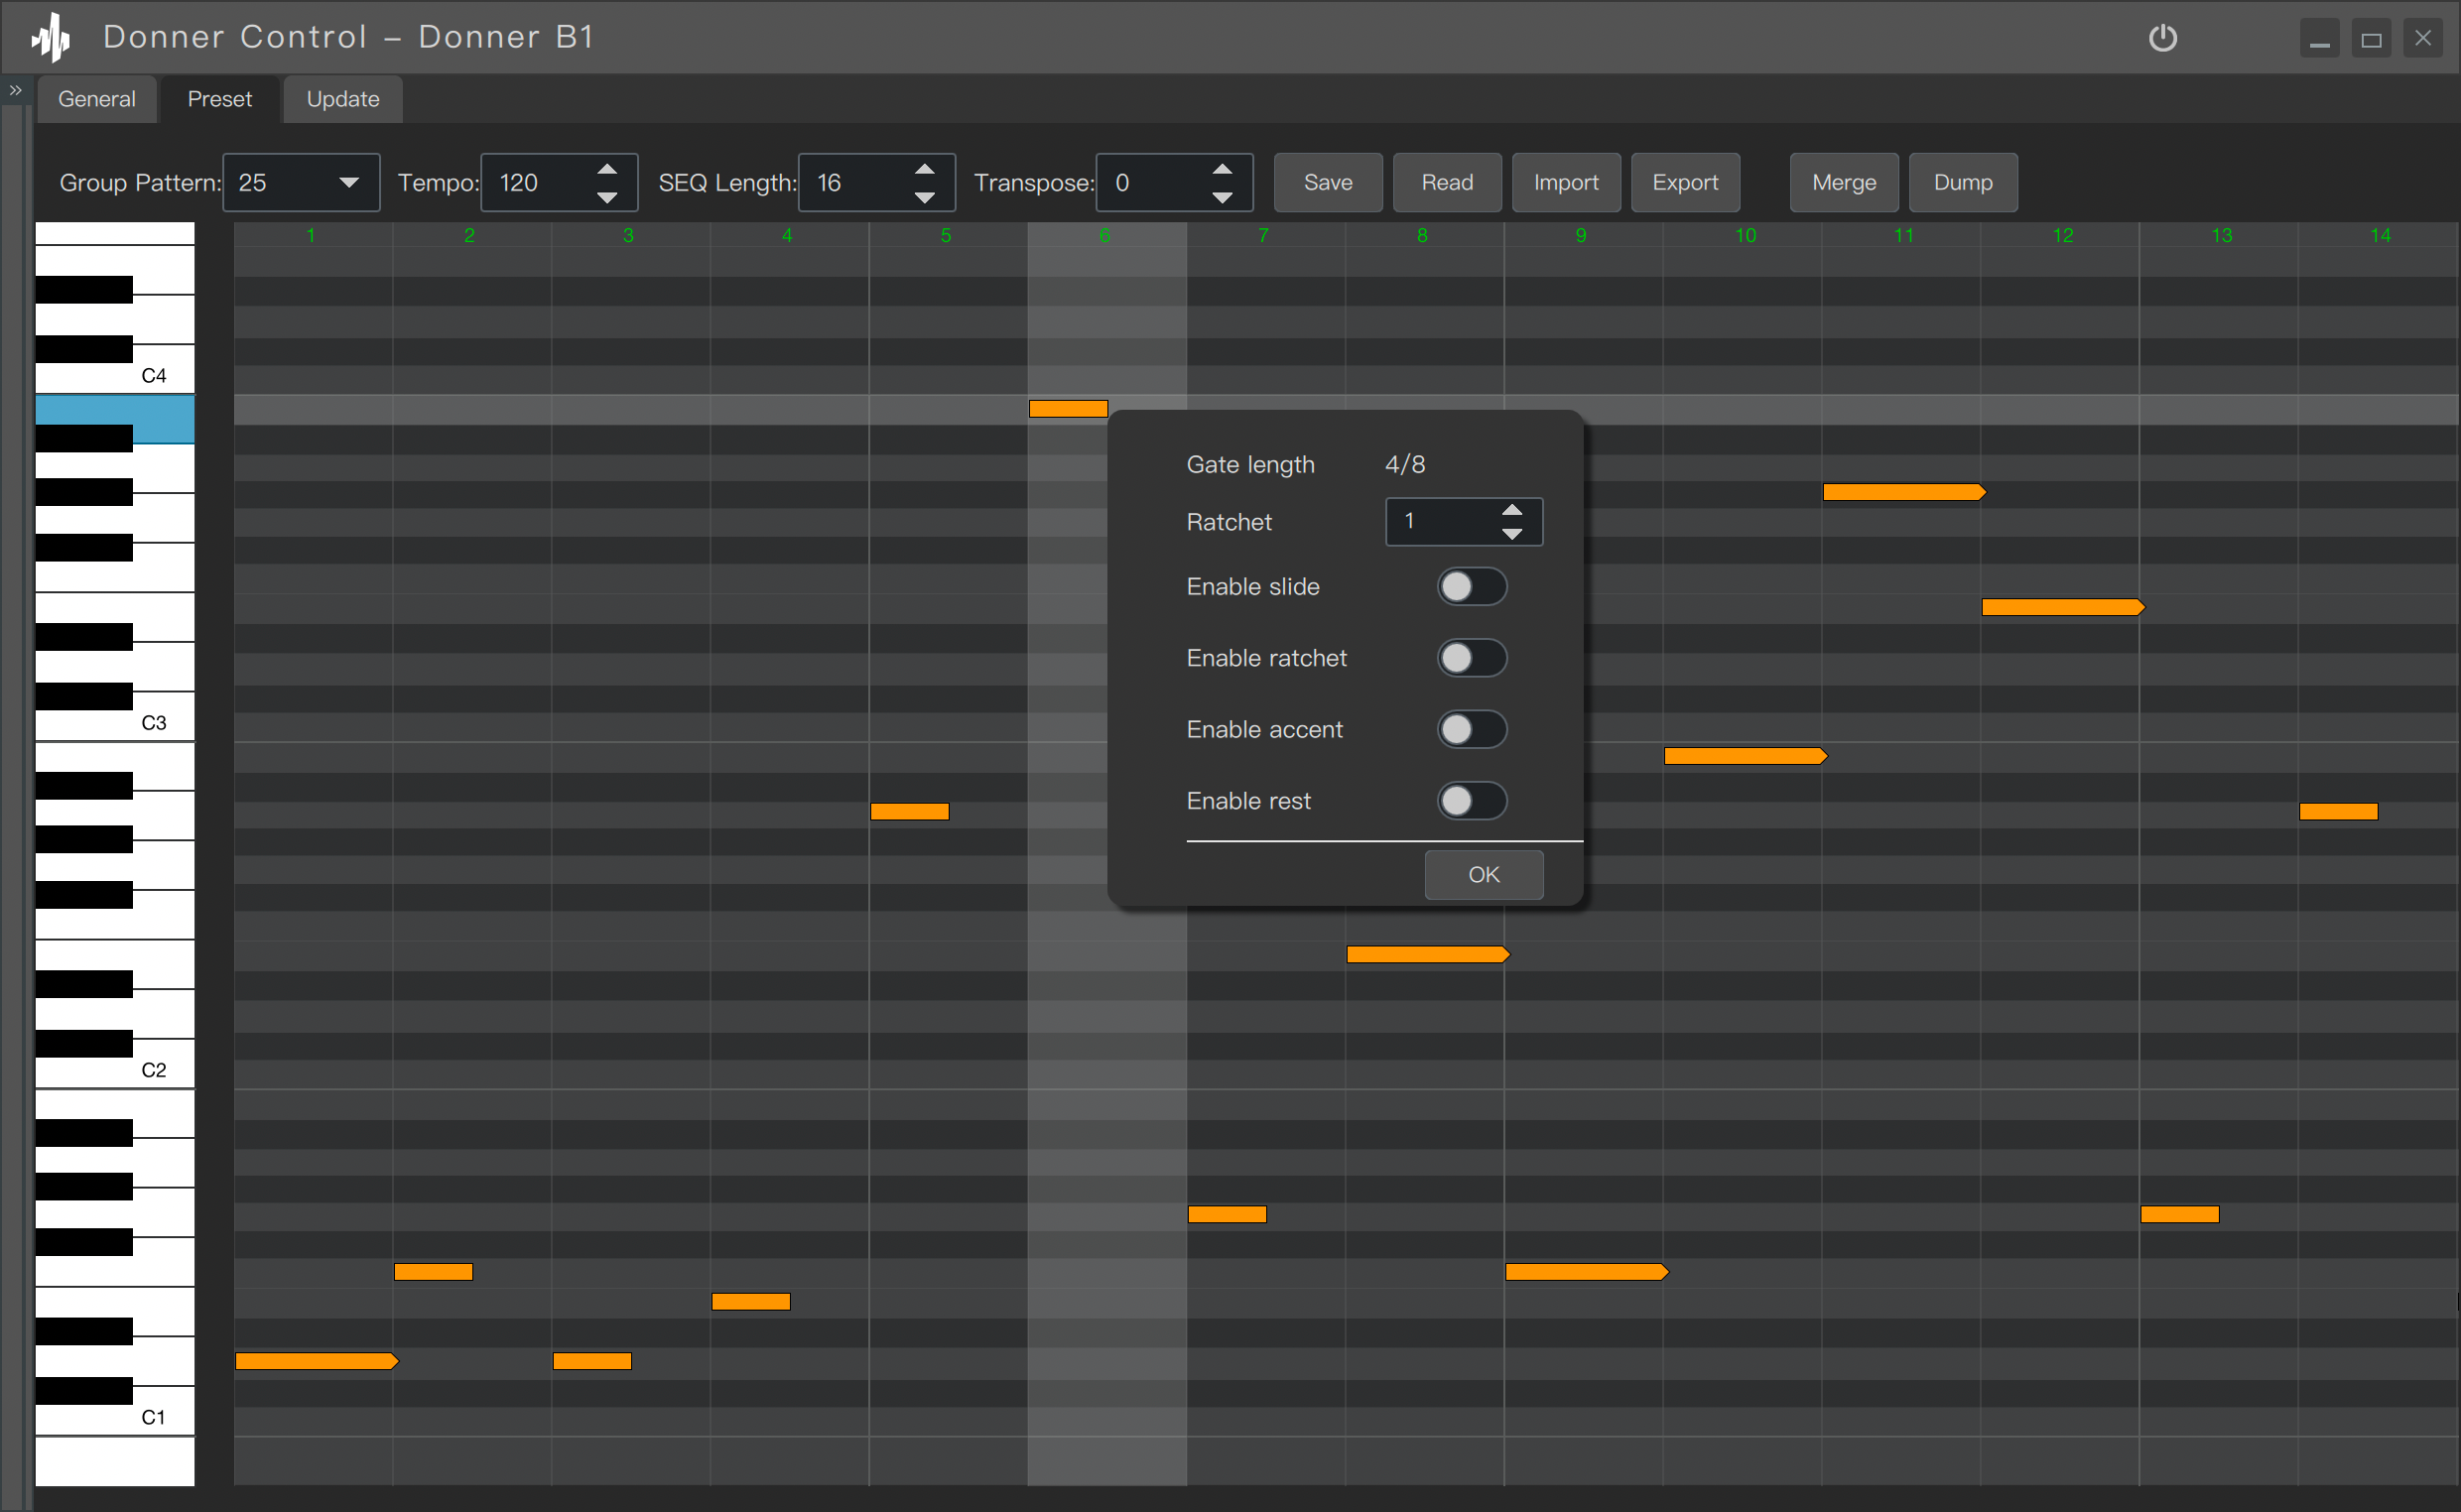Switch on Enable rest

click(1471, 801)
